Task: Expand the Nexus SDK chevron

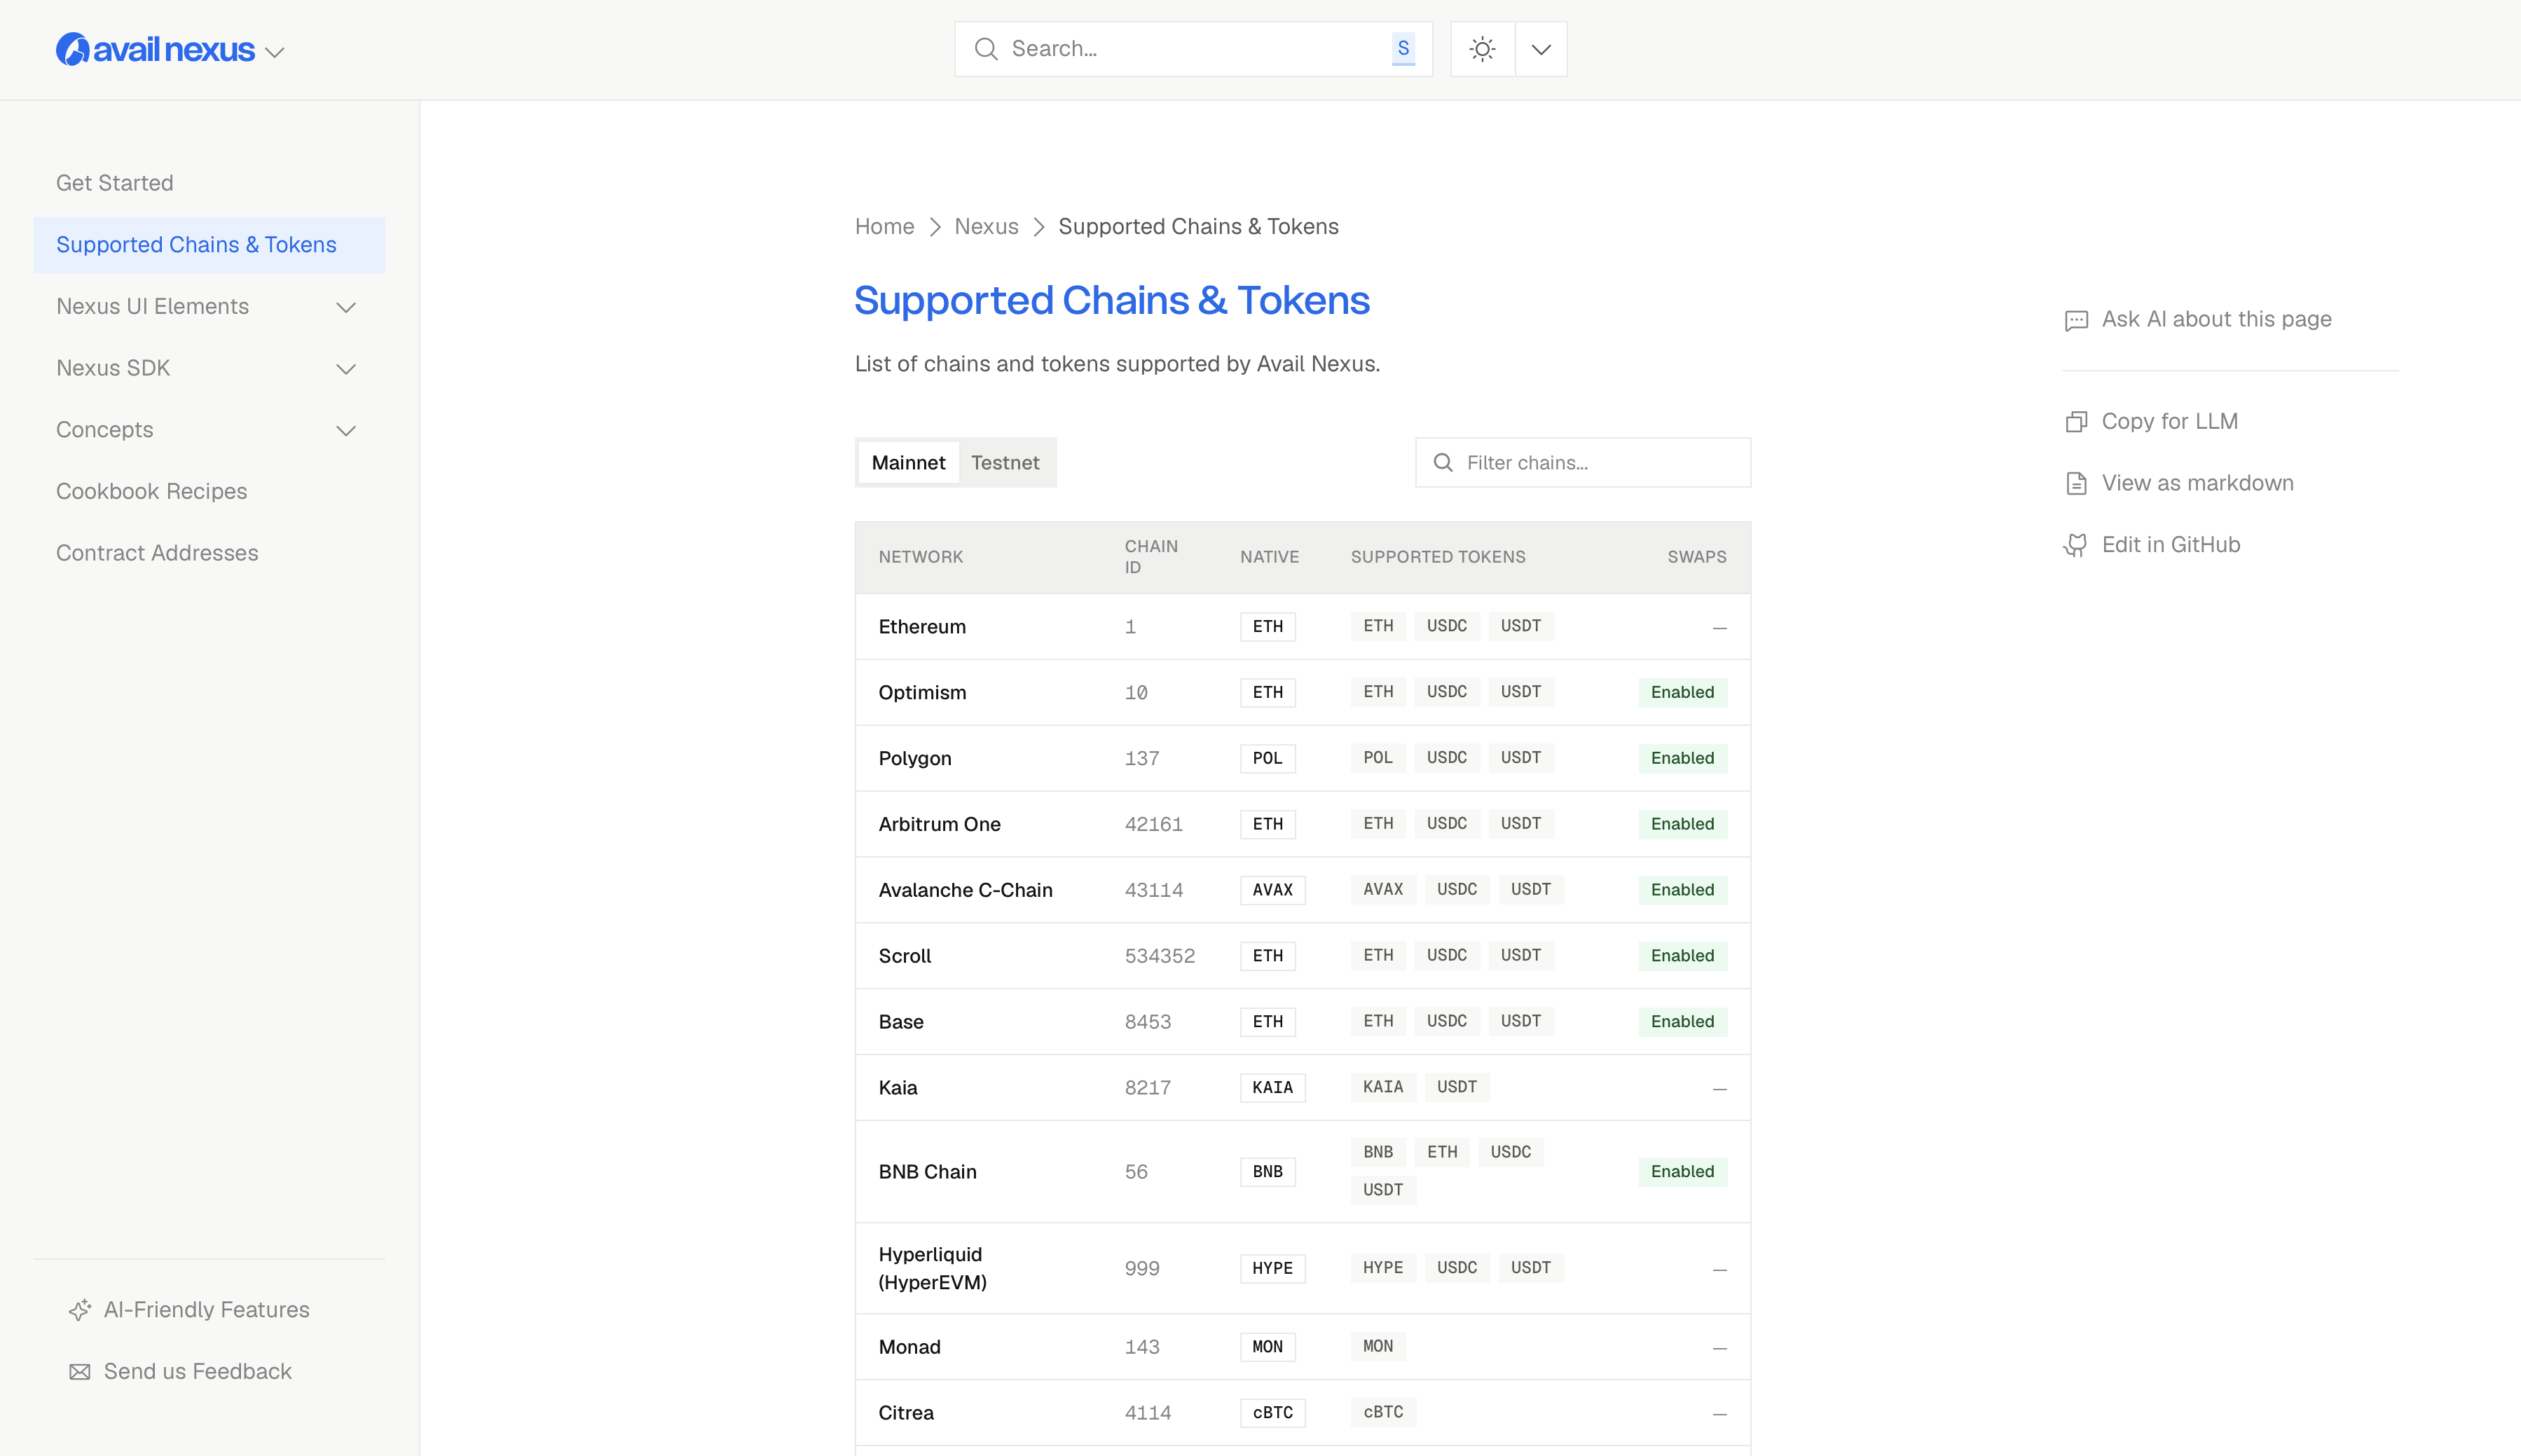Action: pos(346,369)
